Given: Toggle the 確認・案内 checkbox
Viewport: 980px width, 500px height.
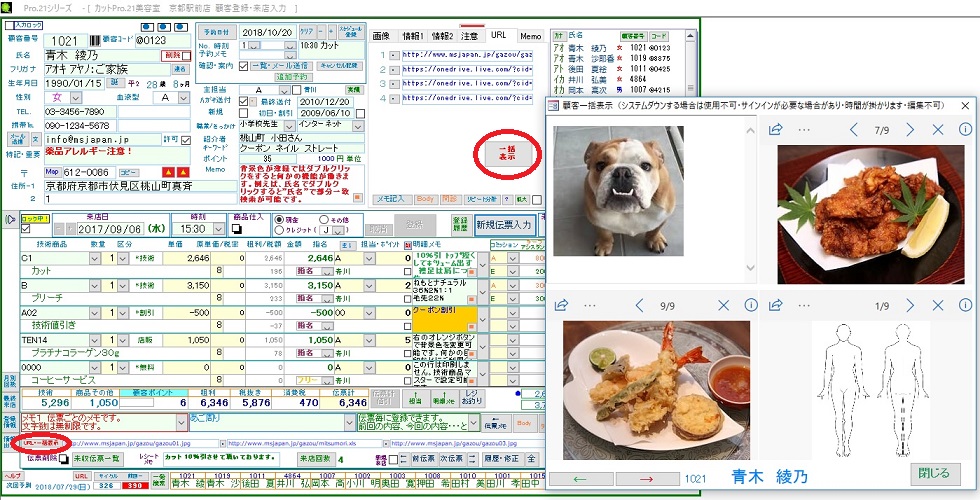Looking at the screenshot, I should click(244, 66).
